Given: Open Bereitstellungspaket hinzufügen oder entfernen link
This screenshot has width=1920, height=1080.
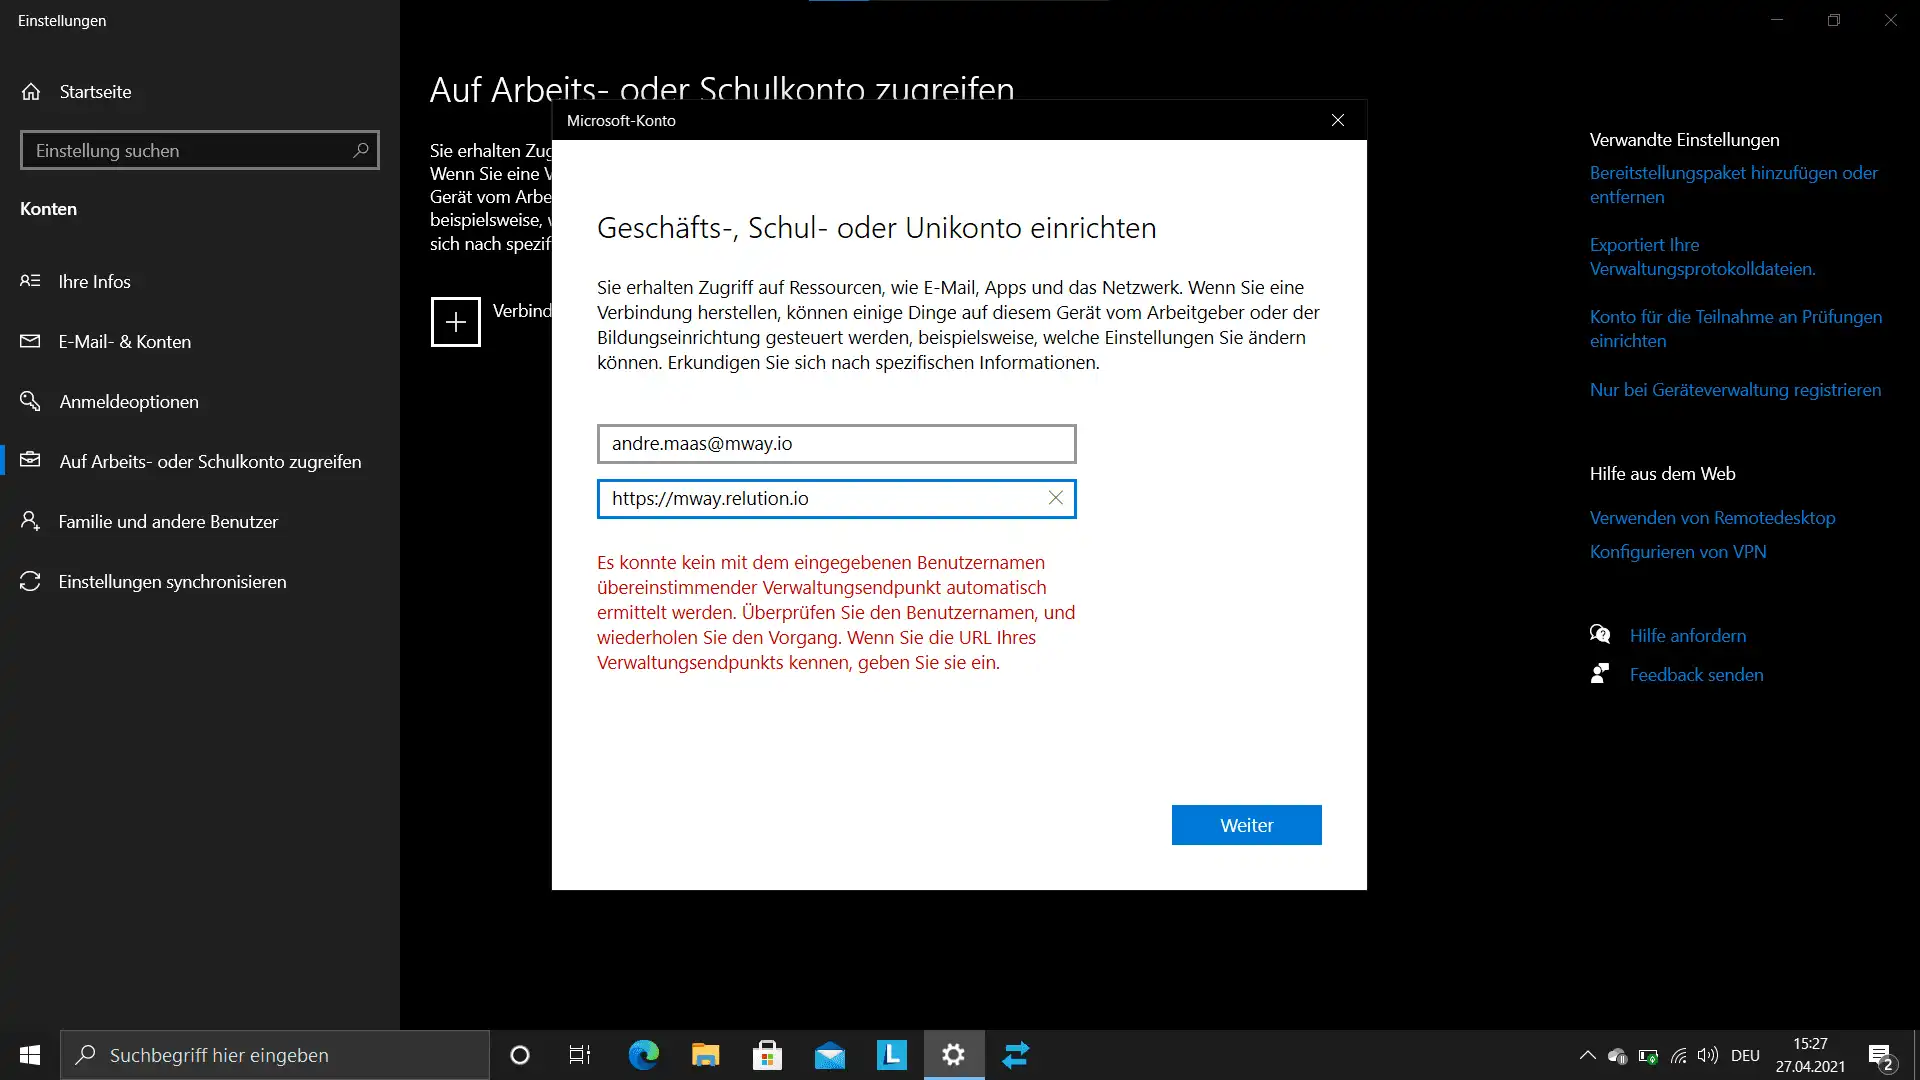Looking at the screenshot, I should point(1733,185).
